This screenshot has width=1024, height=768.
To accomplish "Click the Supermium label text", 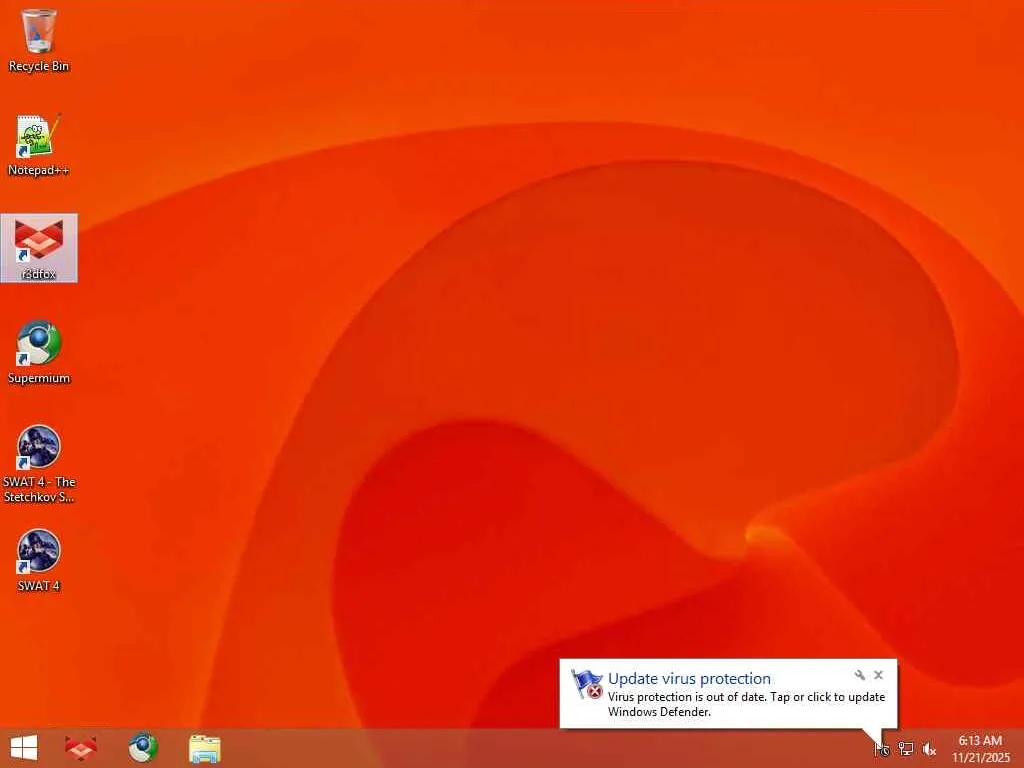I will click(39, 378).
